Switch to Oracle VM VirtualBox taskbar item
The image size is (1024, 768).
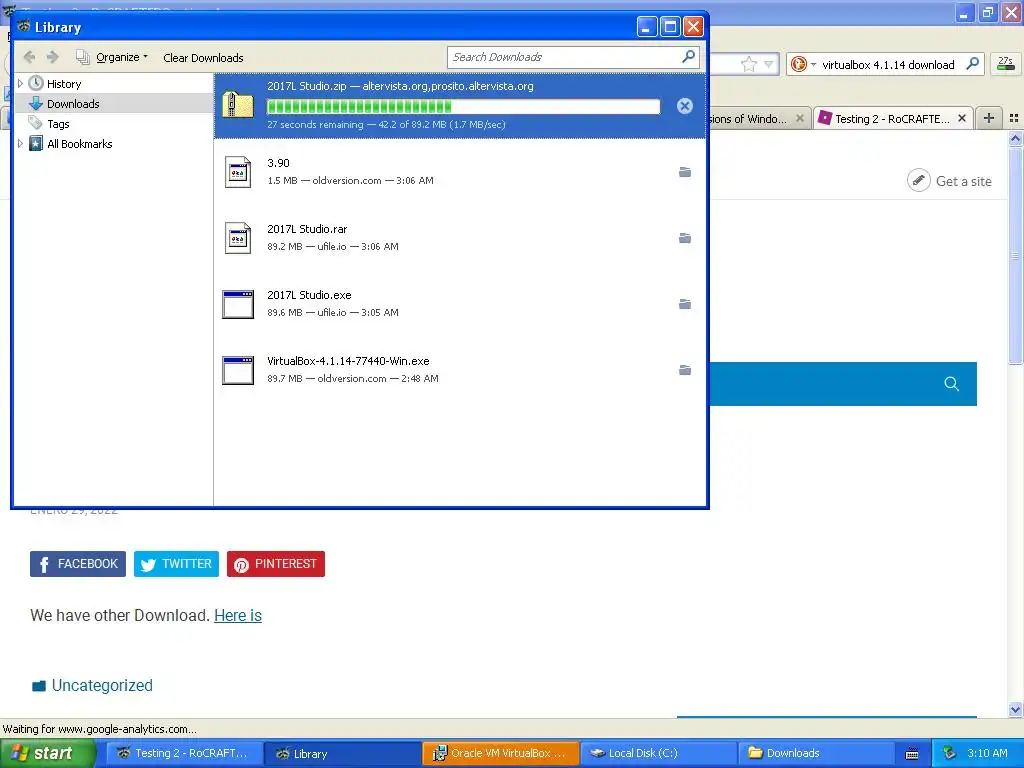pos(501,753)
